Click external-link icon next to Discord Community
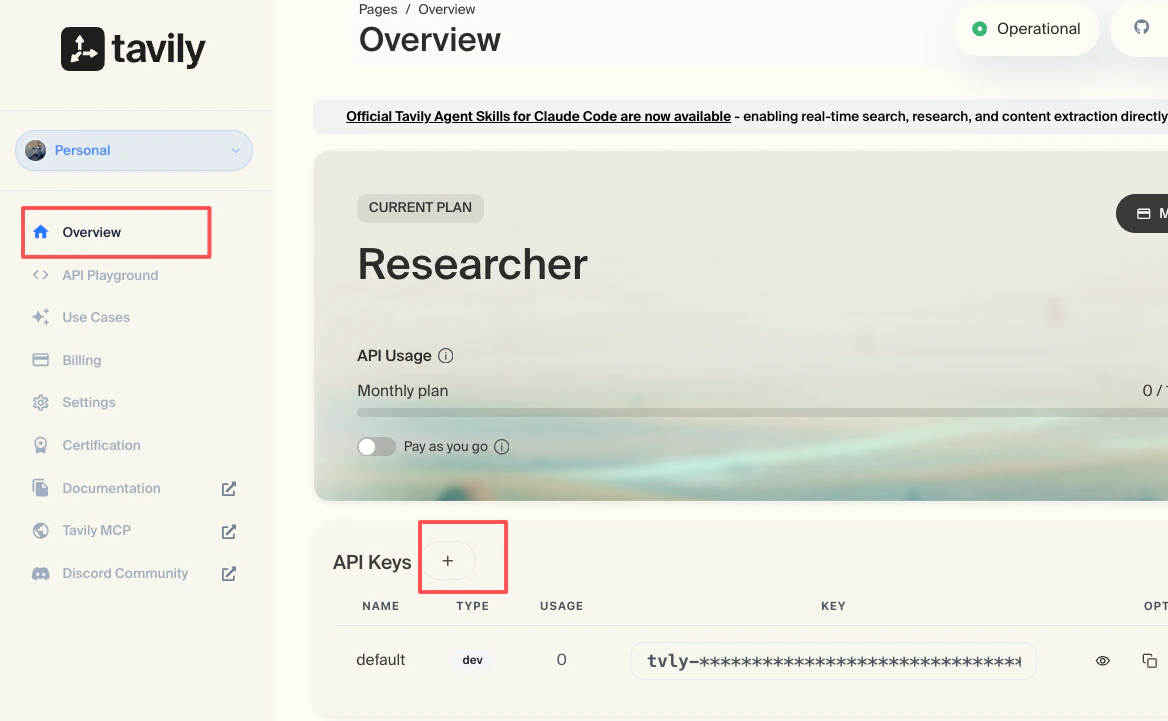Screen dimensions: 1168x721 pyautogui.click(x=229, y=574)
